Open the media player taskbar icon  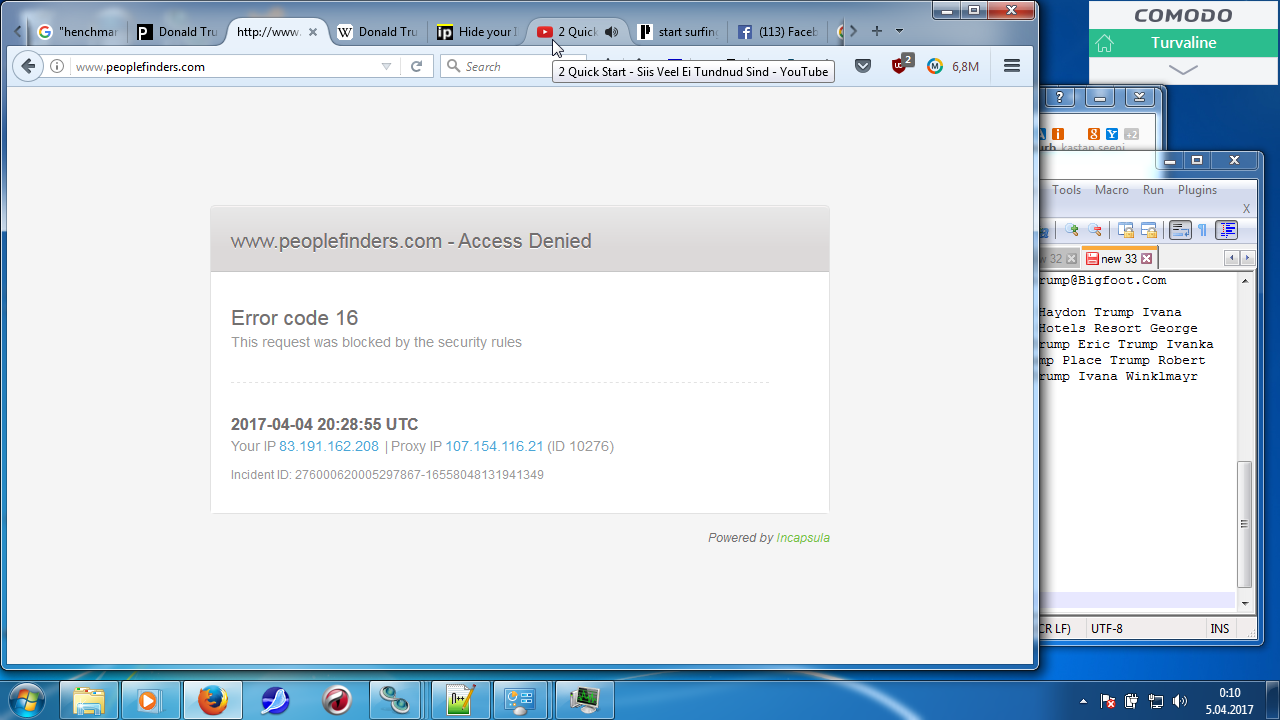tap(150, 700)
